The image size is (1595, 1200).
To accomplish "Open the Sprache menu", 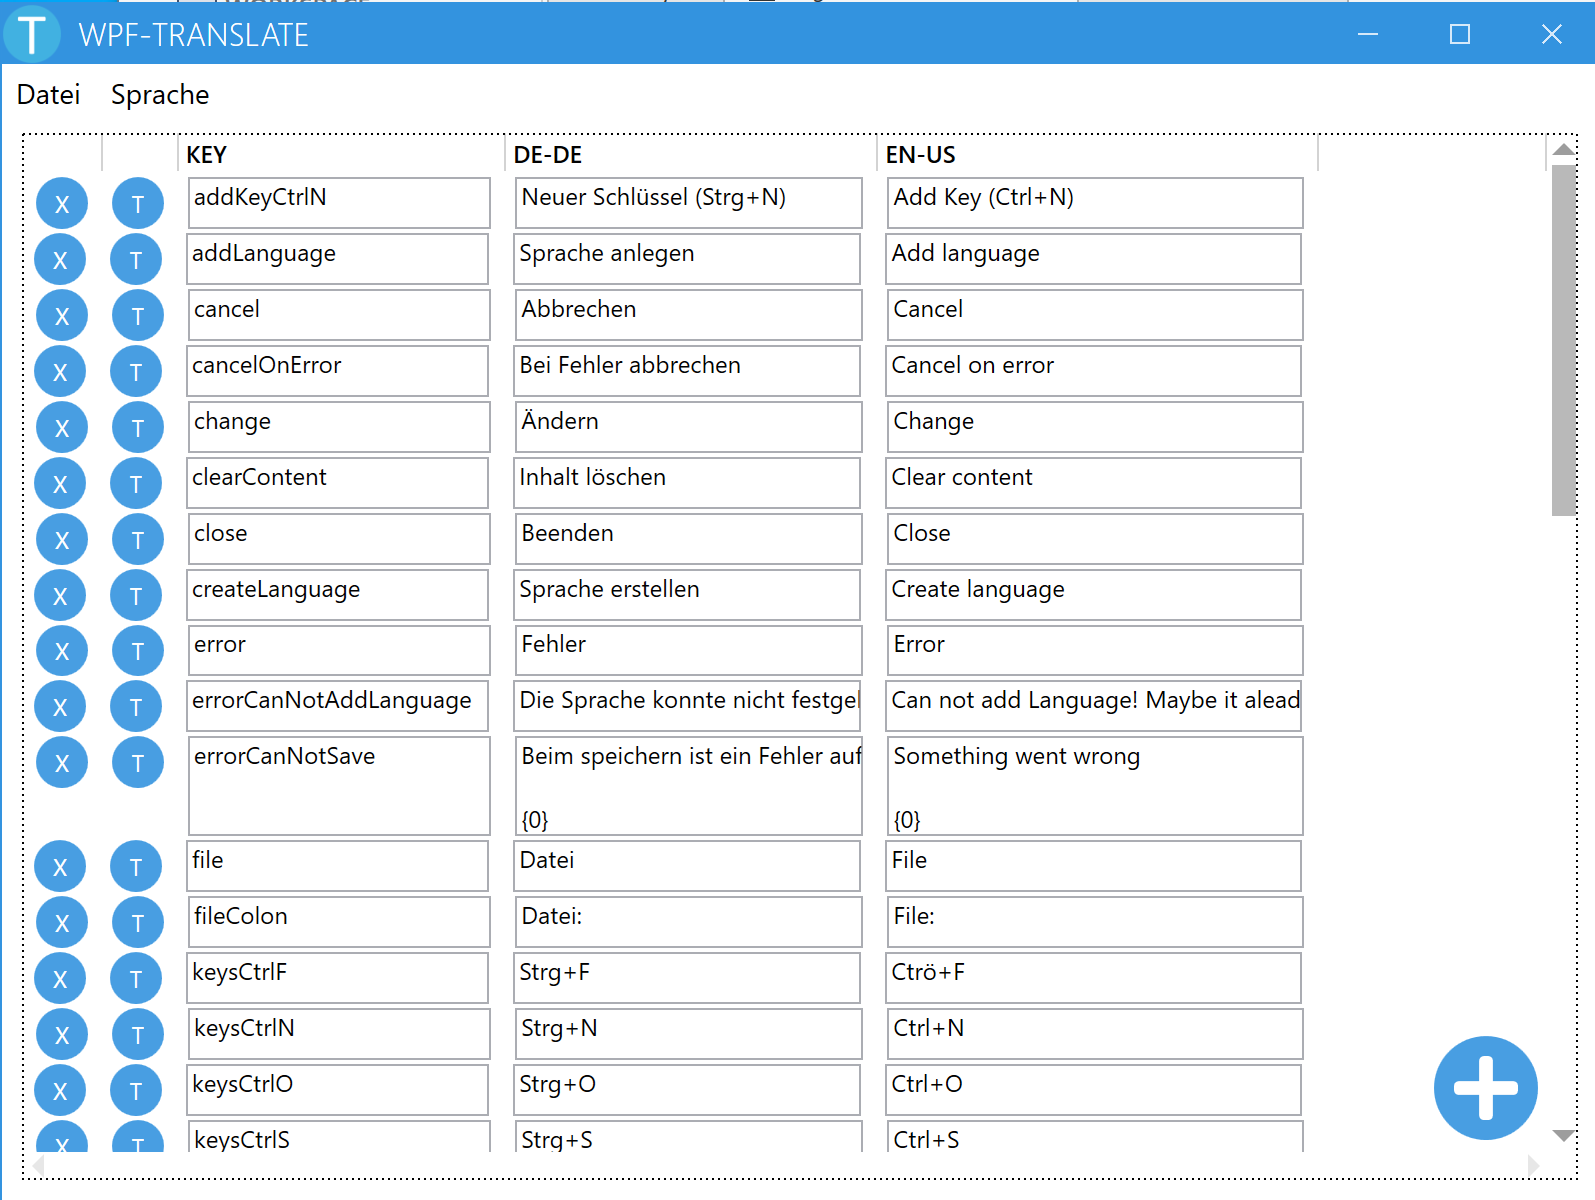I will point(160,95).
